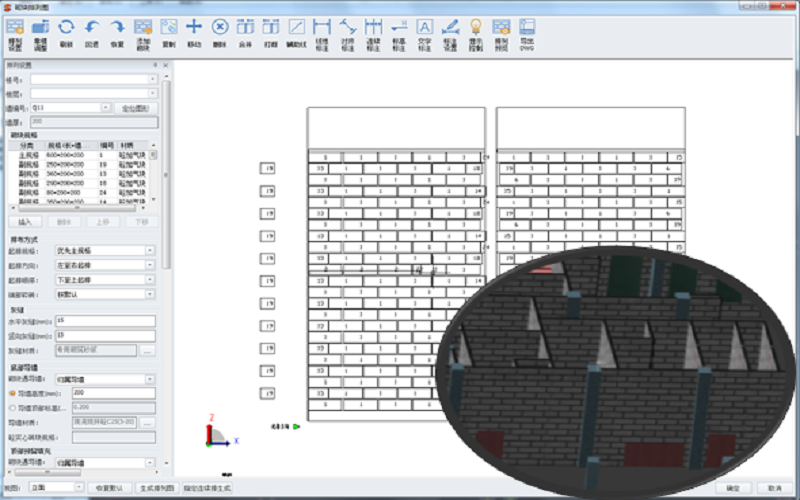Click the 定位图形 button
This screenshot has height=500, width=800.
tap(136, 108)
